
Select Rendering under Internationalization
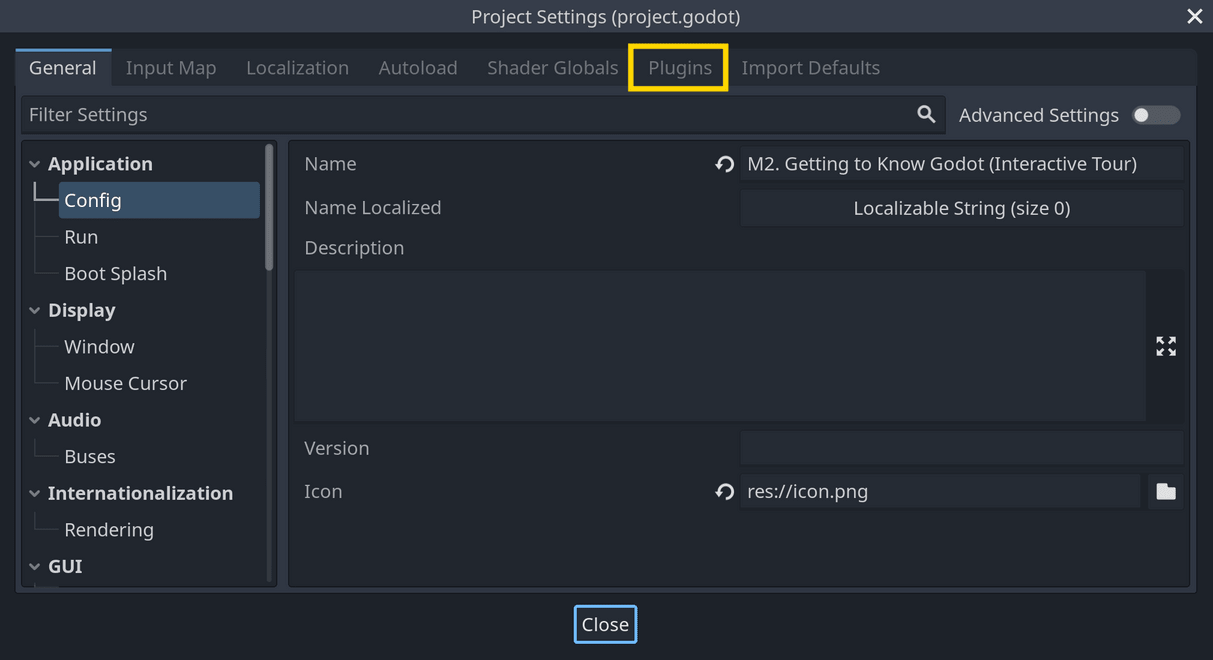(109, 530)
